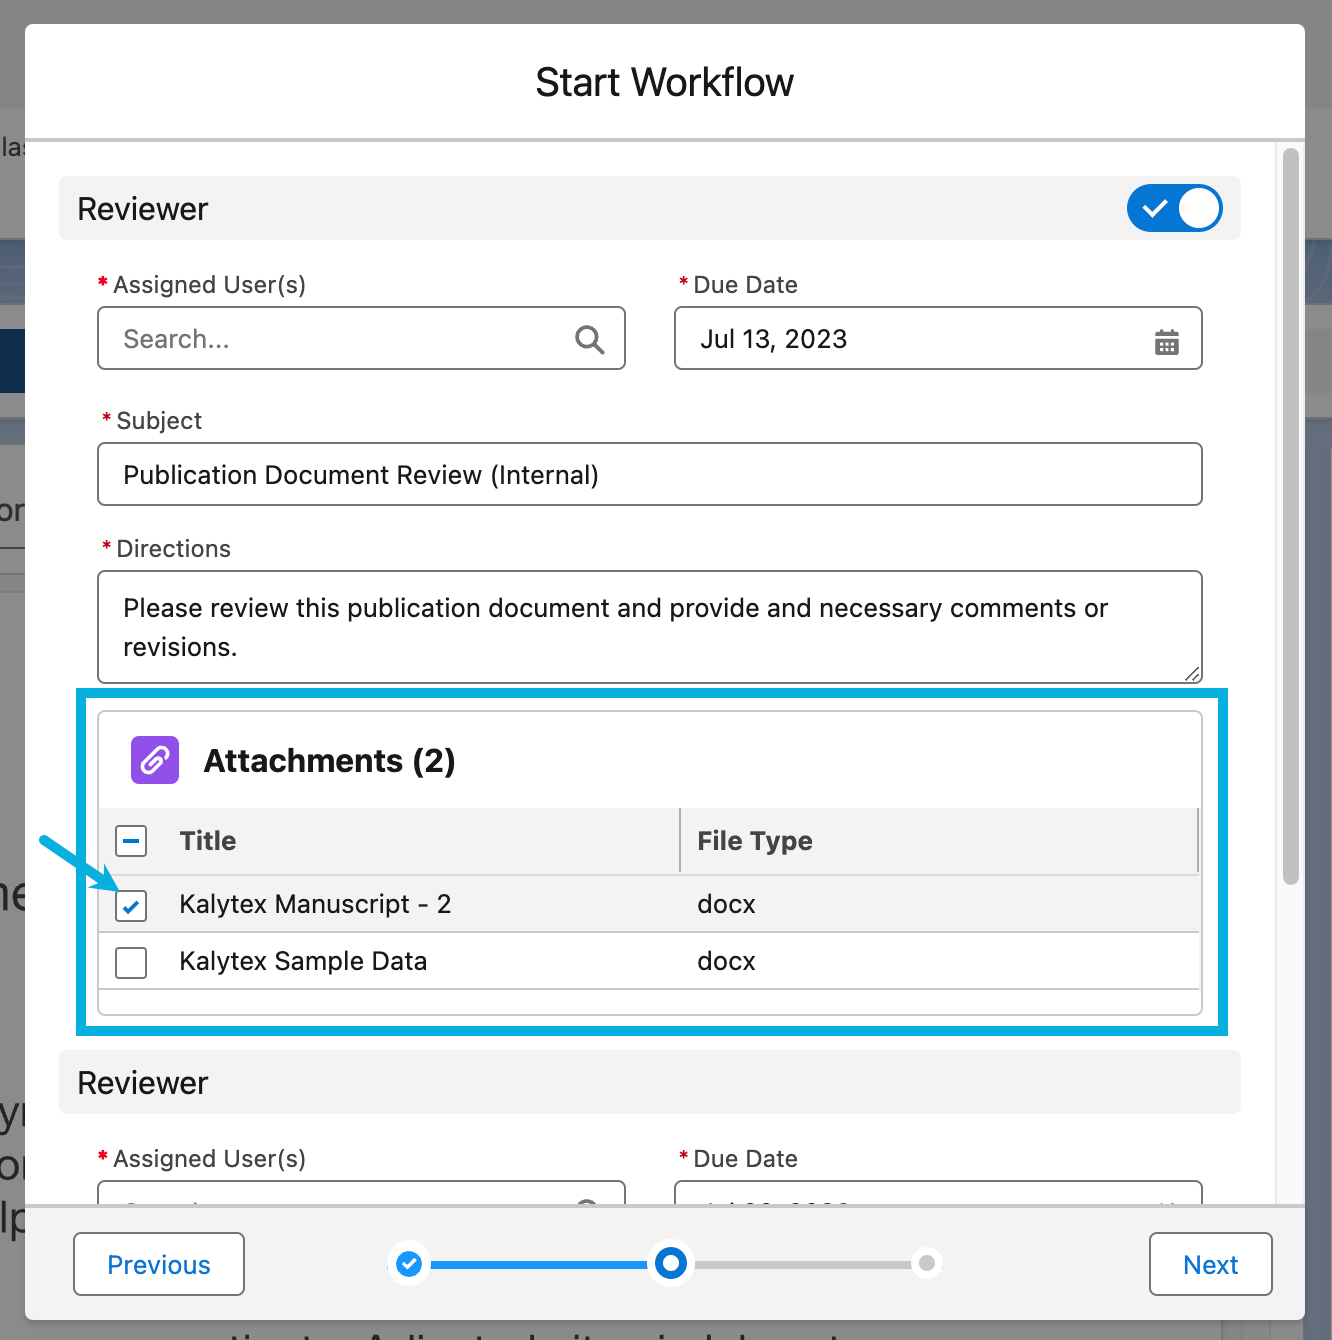Open the Due Date calendar picker icon

pos(1166,342)
